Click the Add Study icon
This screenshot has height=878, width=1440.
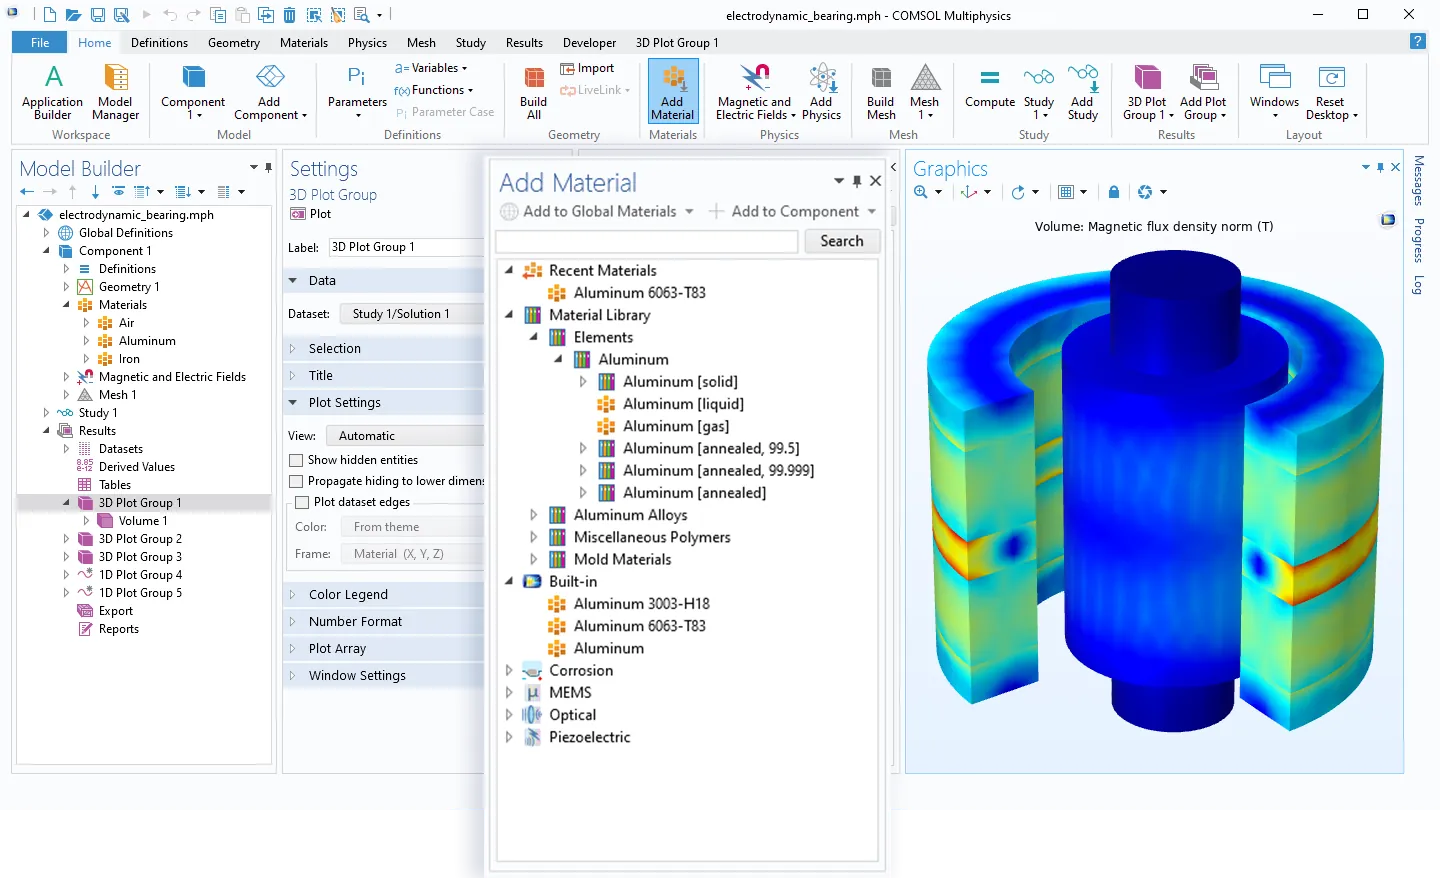[1082, 80]
